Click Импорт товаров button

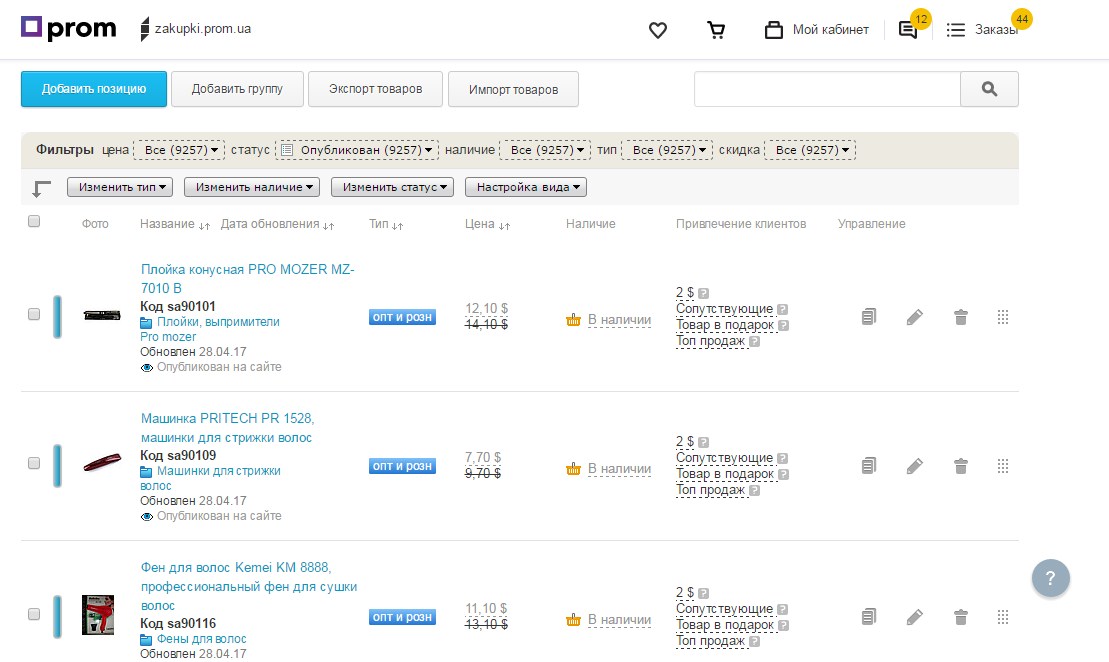[x=513, y=89]
